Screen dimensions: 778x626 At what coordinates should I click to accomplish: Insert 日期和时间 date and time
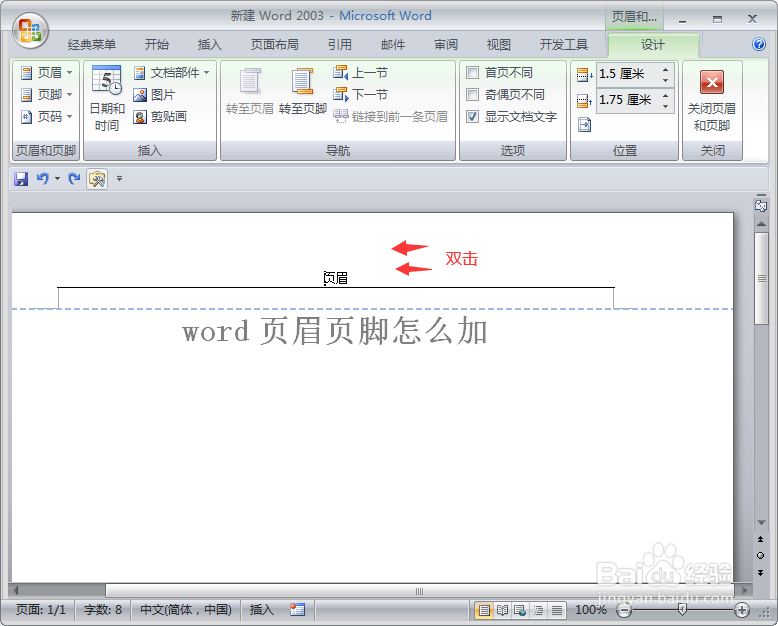pyautogui.click(x=107, y=98)
